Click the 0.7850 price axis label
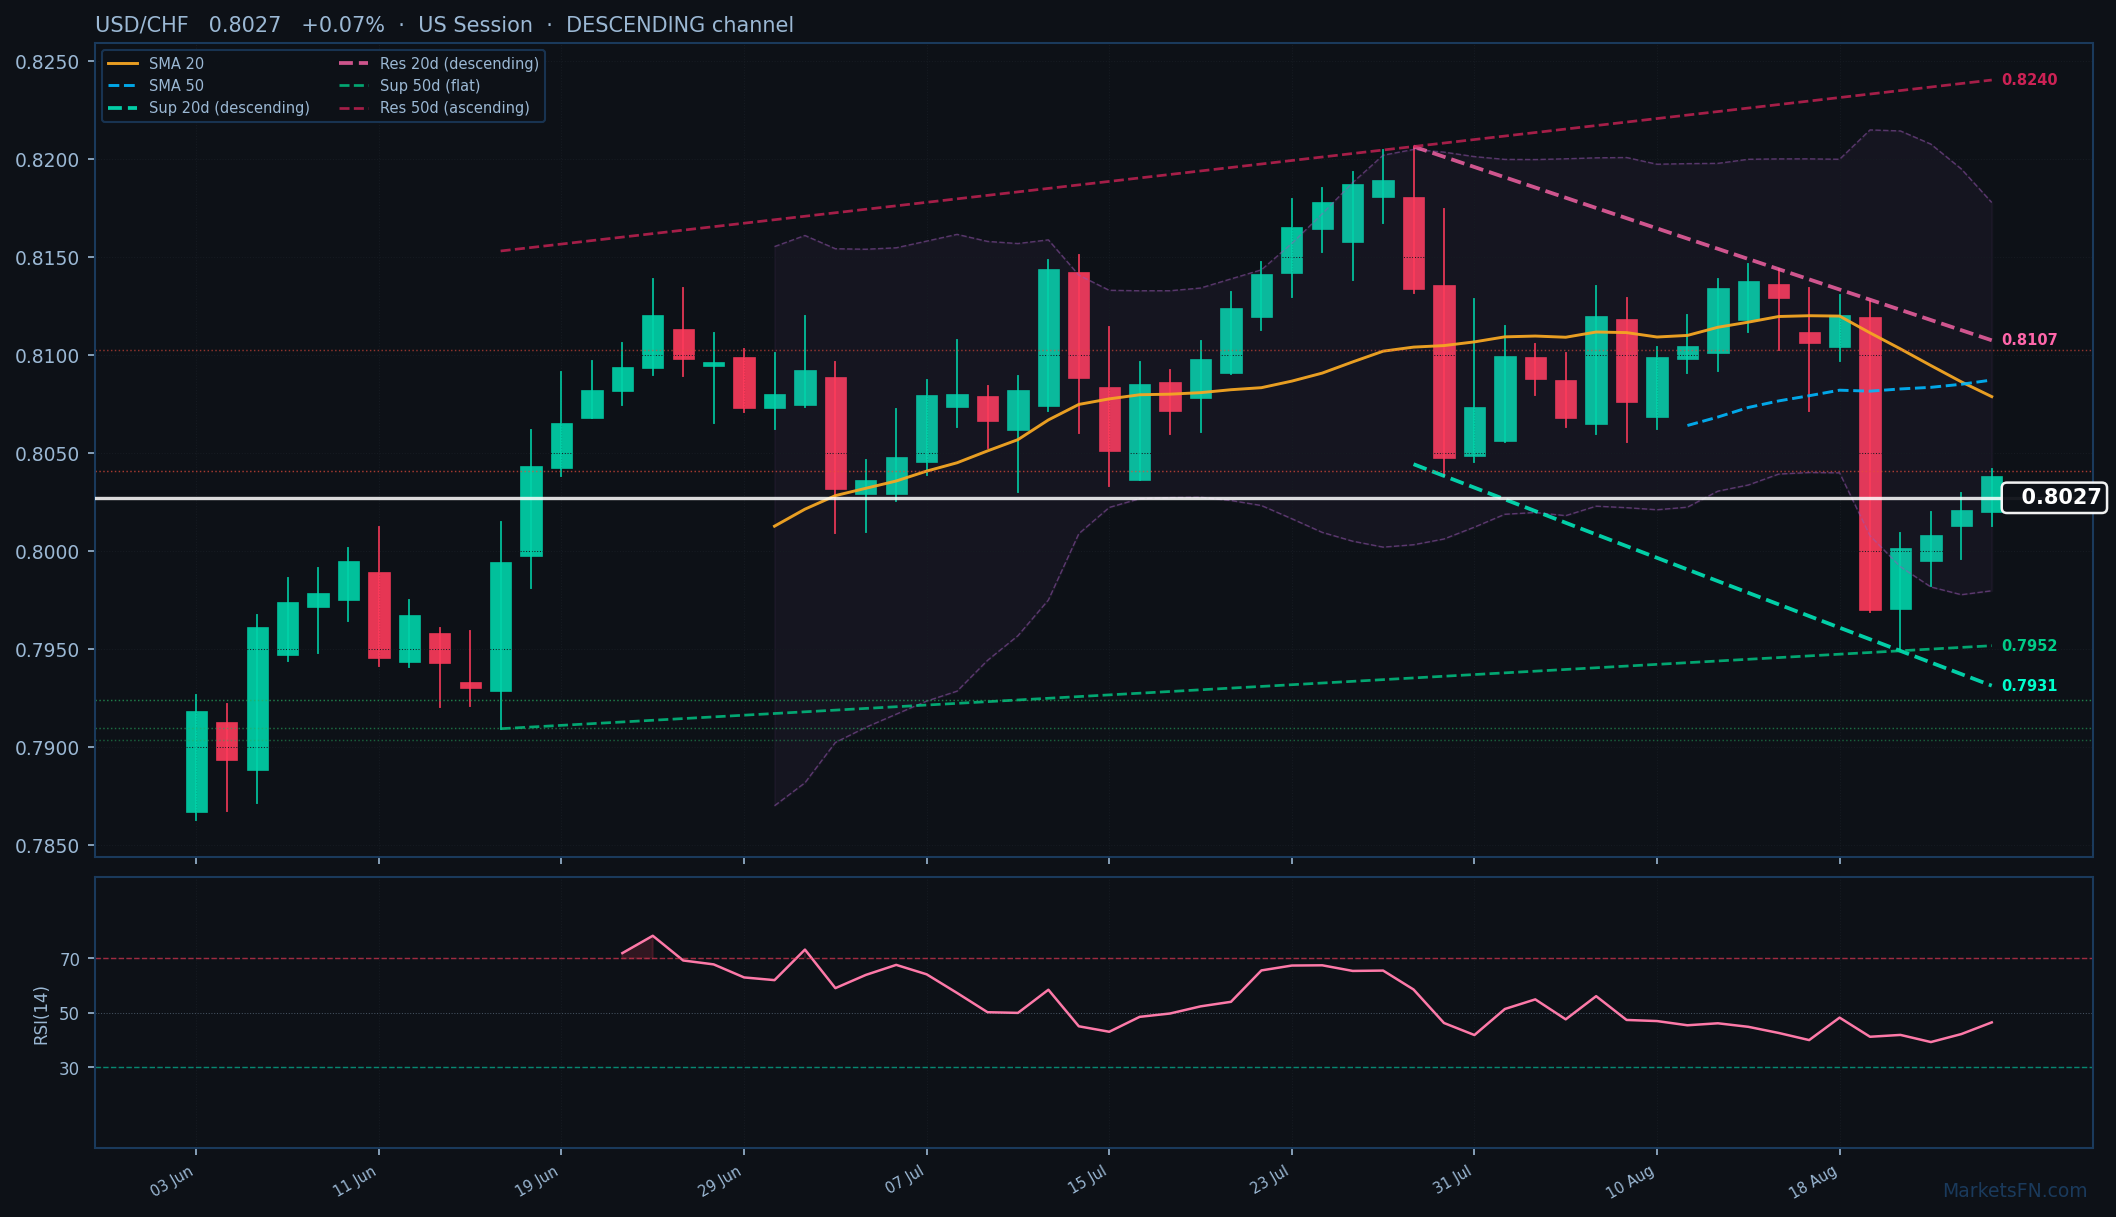 47,847
